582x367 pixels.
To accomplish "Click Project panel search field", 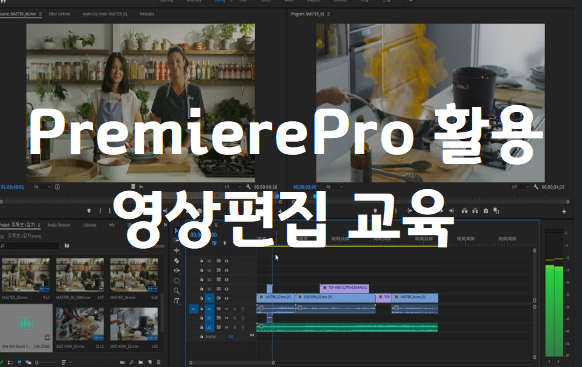I will pyautogui.click(x=31, y=246).
